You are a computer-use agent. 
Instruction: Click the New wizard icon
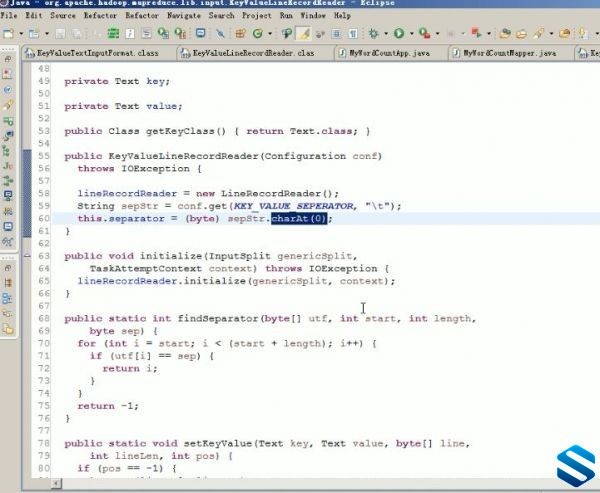(8, 34)
